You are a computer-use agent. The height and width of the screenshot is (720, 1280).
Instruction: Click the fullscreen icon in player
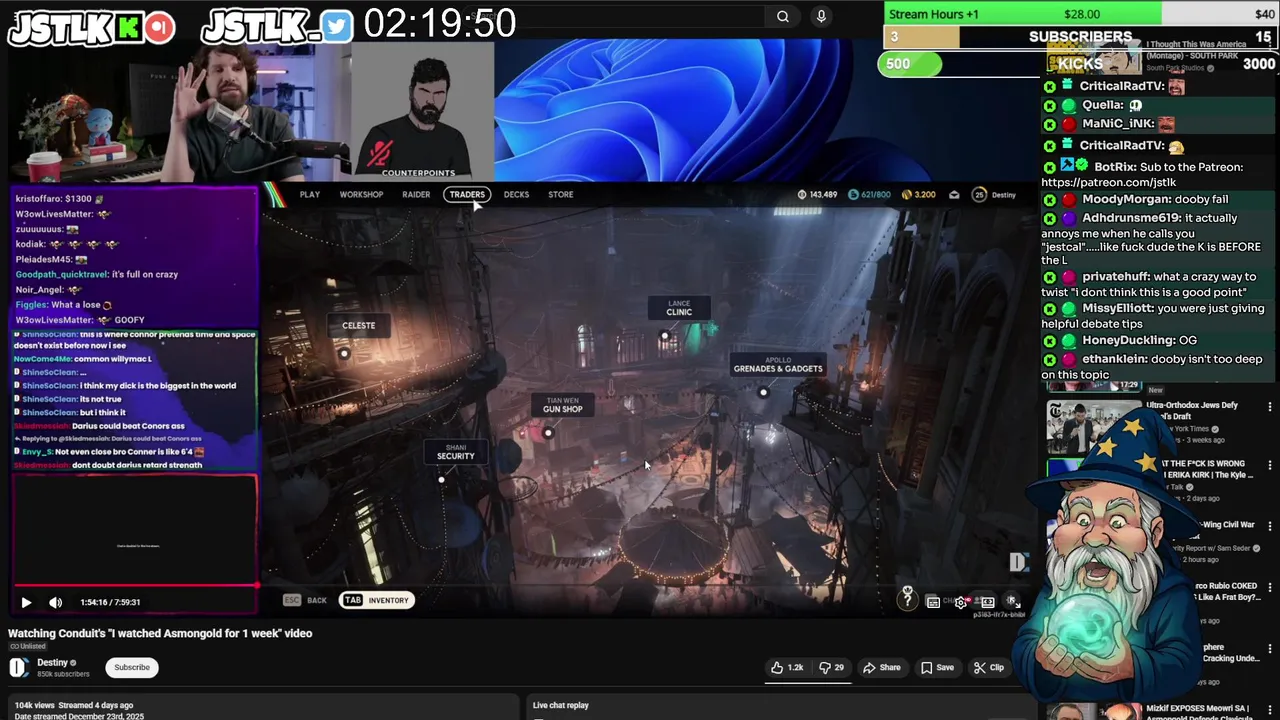1012,602
